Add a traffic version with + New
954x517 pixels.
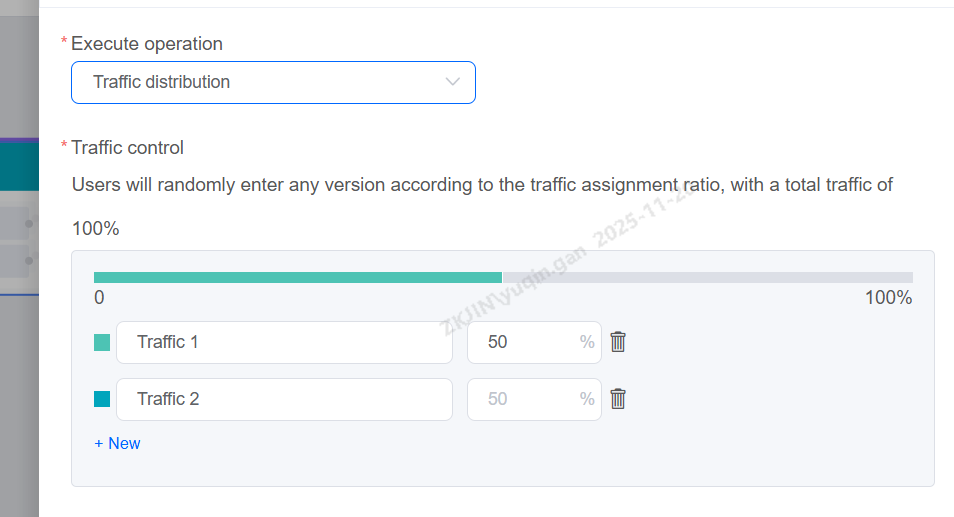coord(117,443)
